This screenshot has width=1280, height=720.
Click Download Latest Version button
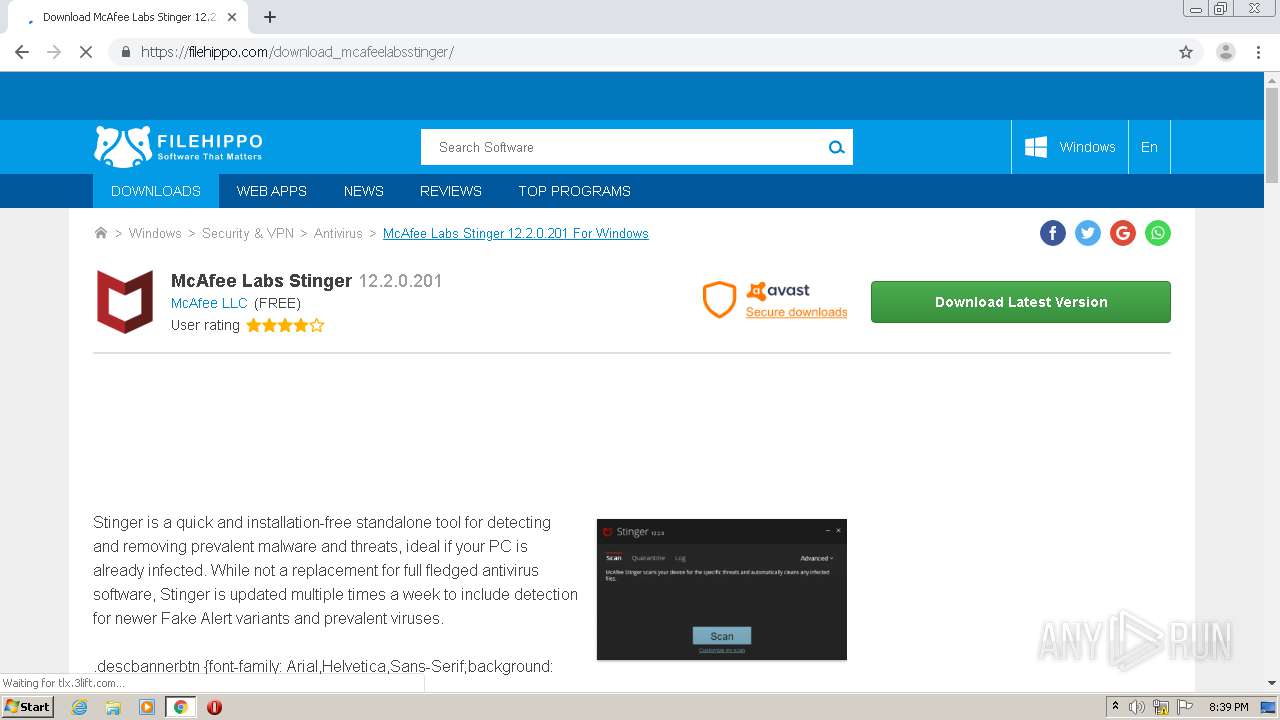point(1021,302)
